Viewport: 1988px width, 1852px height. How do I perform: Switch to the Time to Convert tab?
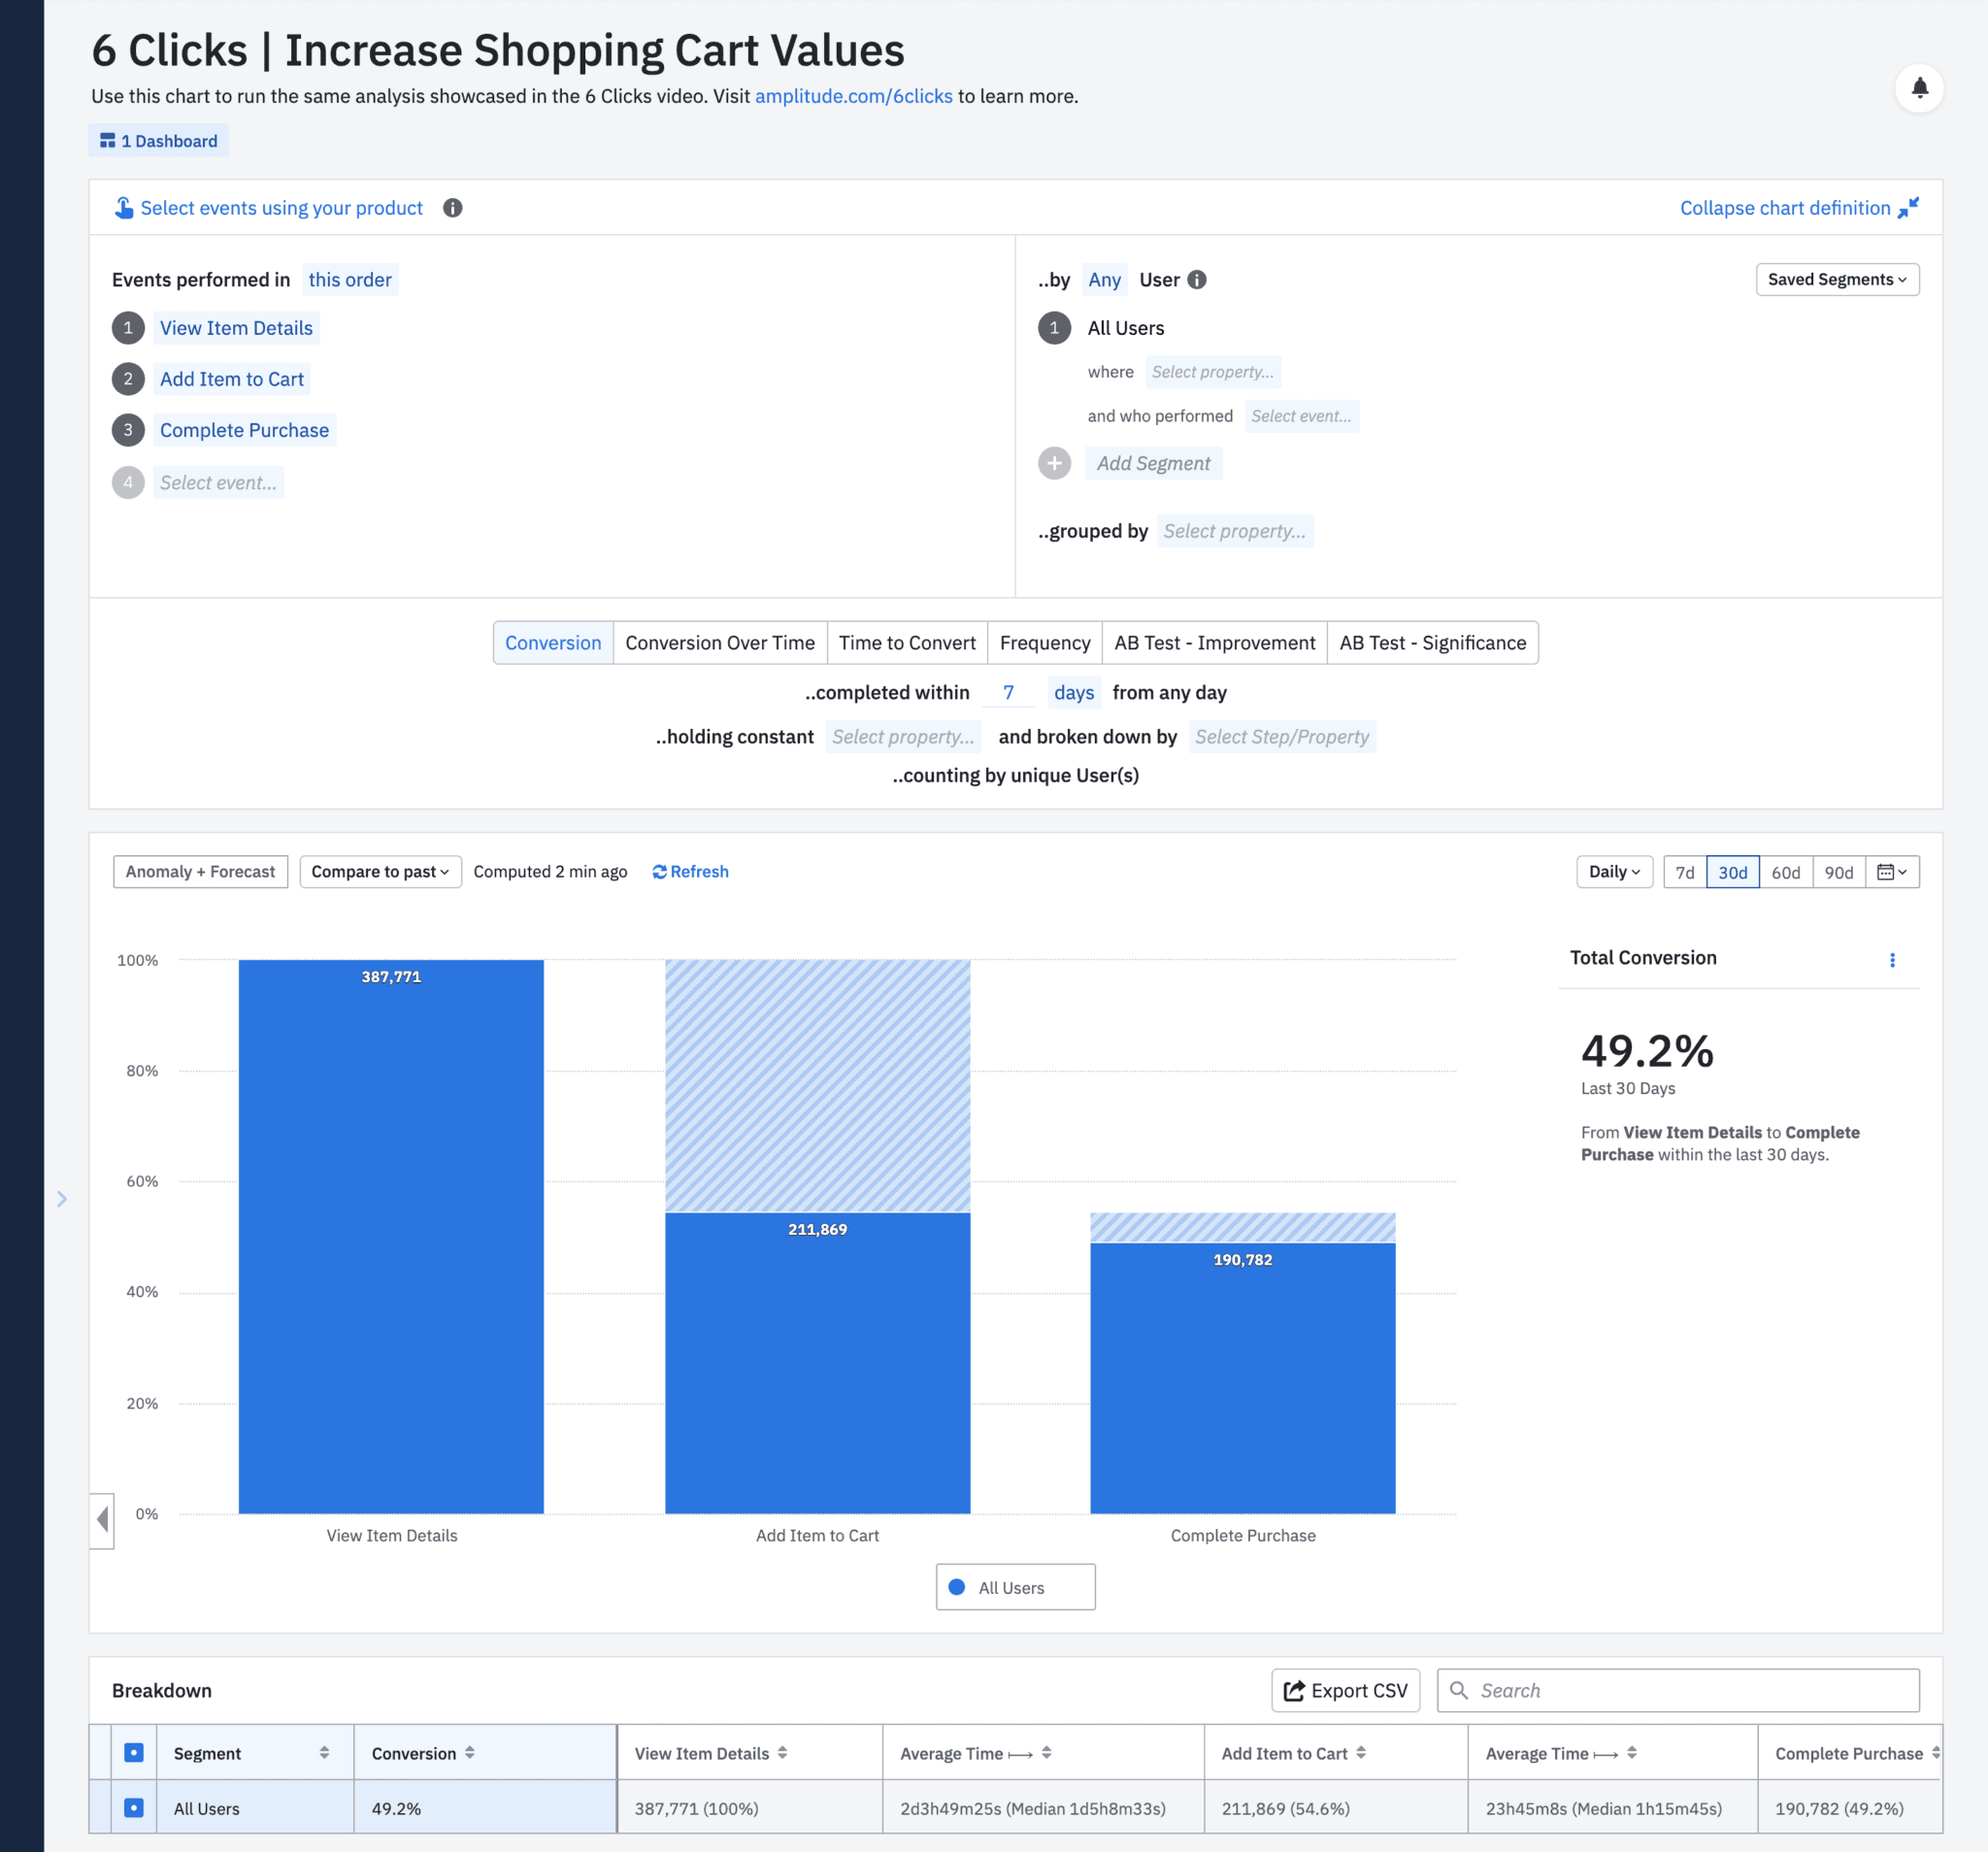pos(906,643)
